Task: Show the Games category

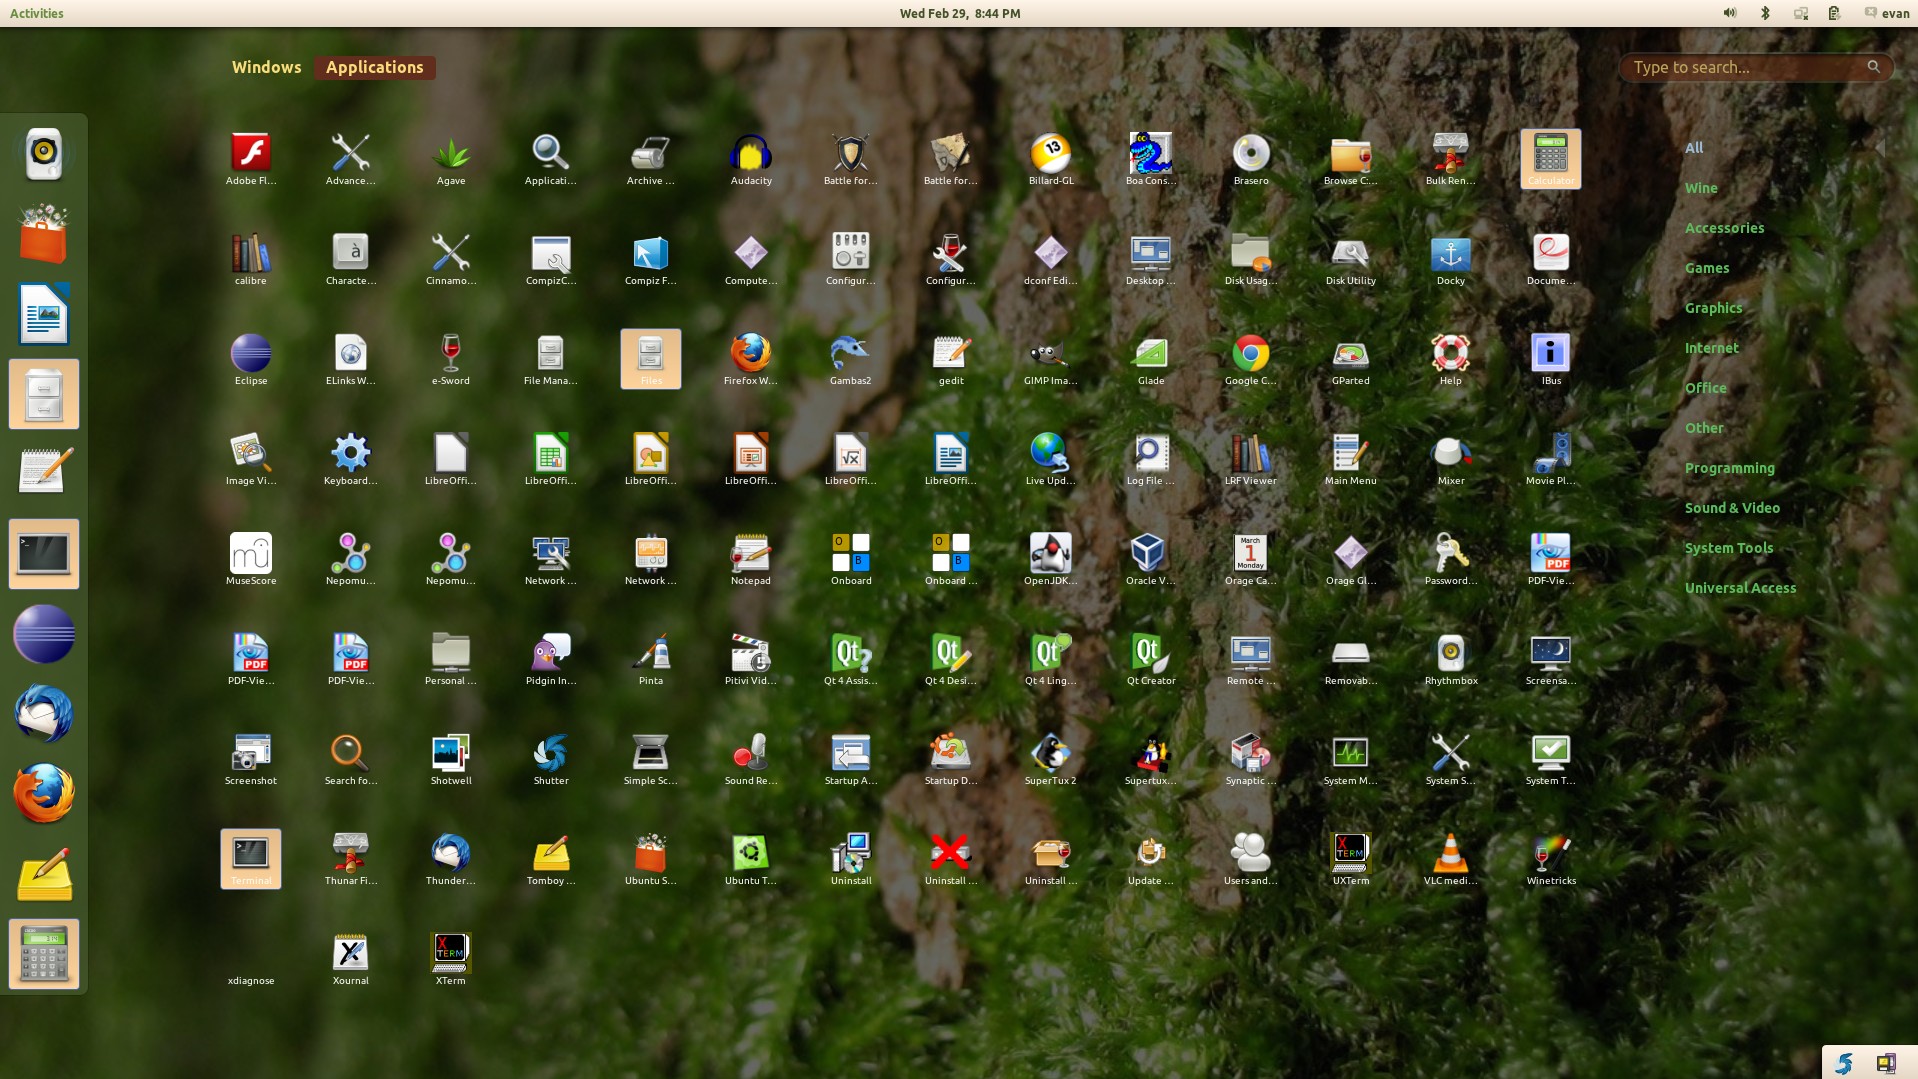Action: 1707,268
